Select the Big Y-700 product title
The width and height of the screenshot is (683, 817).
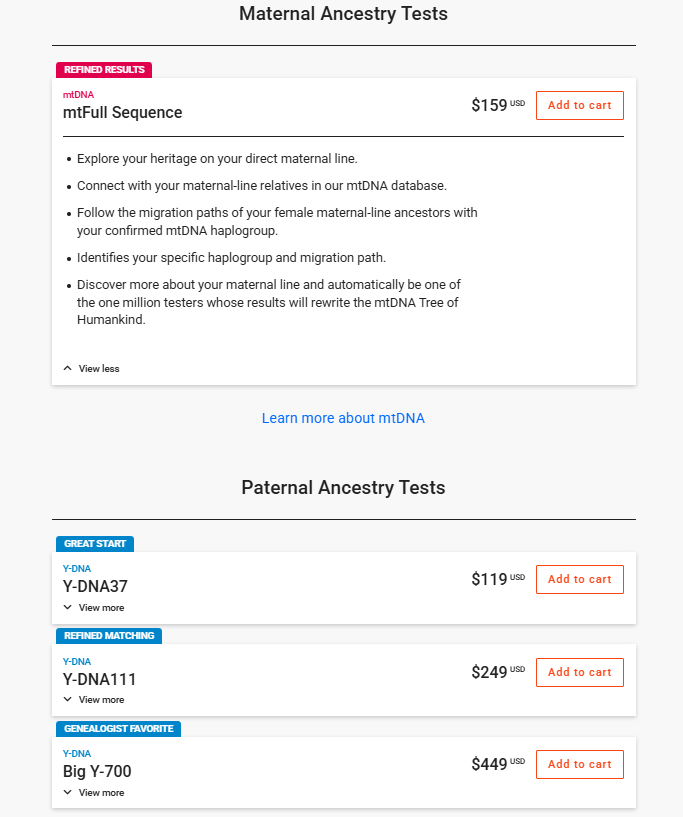pyautogui.click(x=97, y=771)
